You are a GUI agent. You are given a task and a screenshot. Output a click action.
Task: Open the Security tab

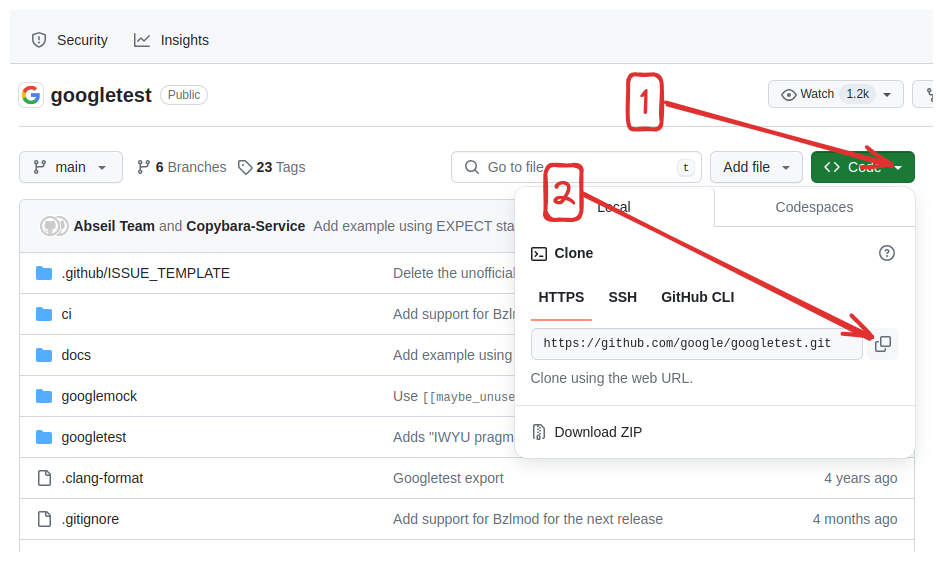[70, 40]
